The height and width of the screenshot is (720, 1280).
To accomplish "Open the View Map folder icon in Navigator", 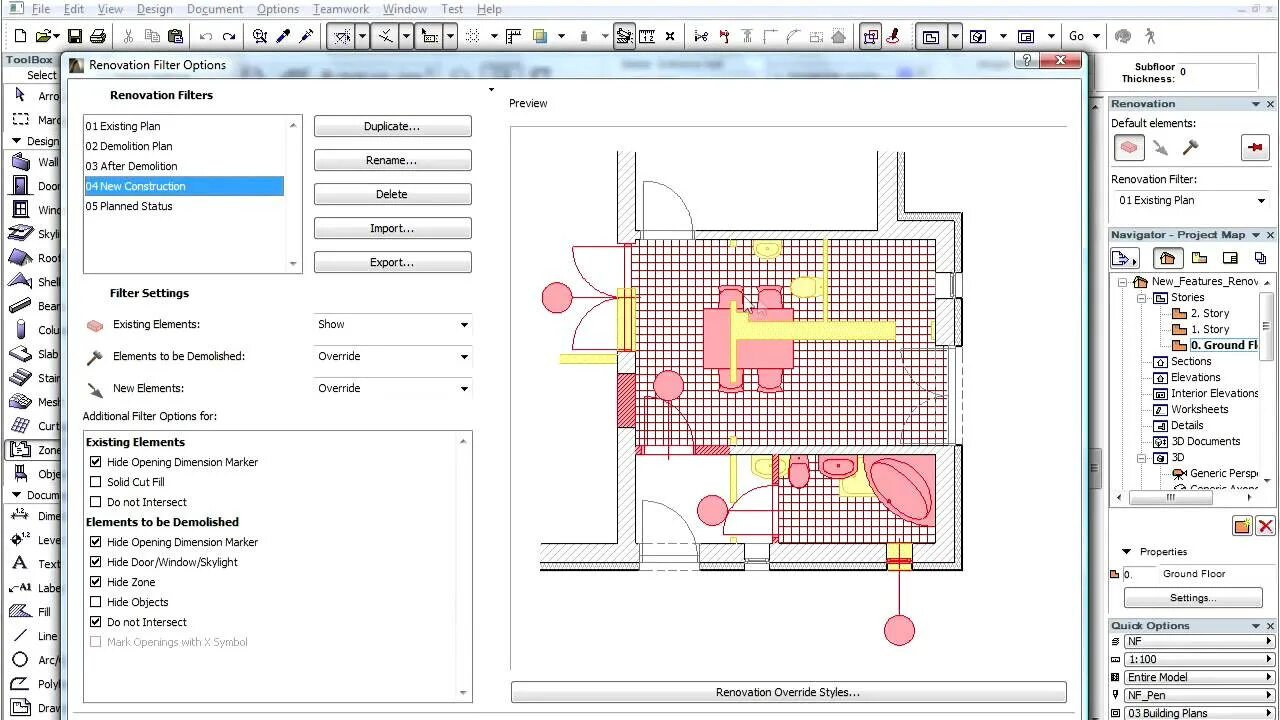I will point(1199,258).
